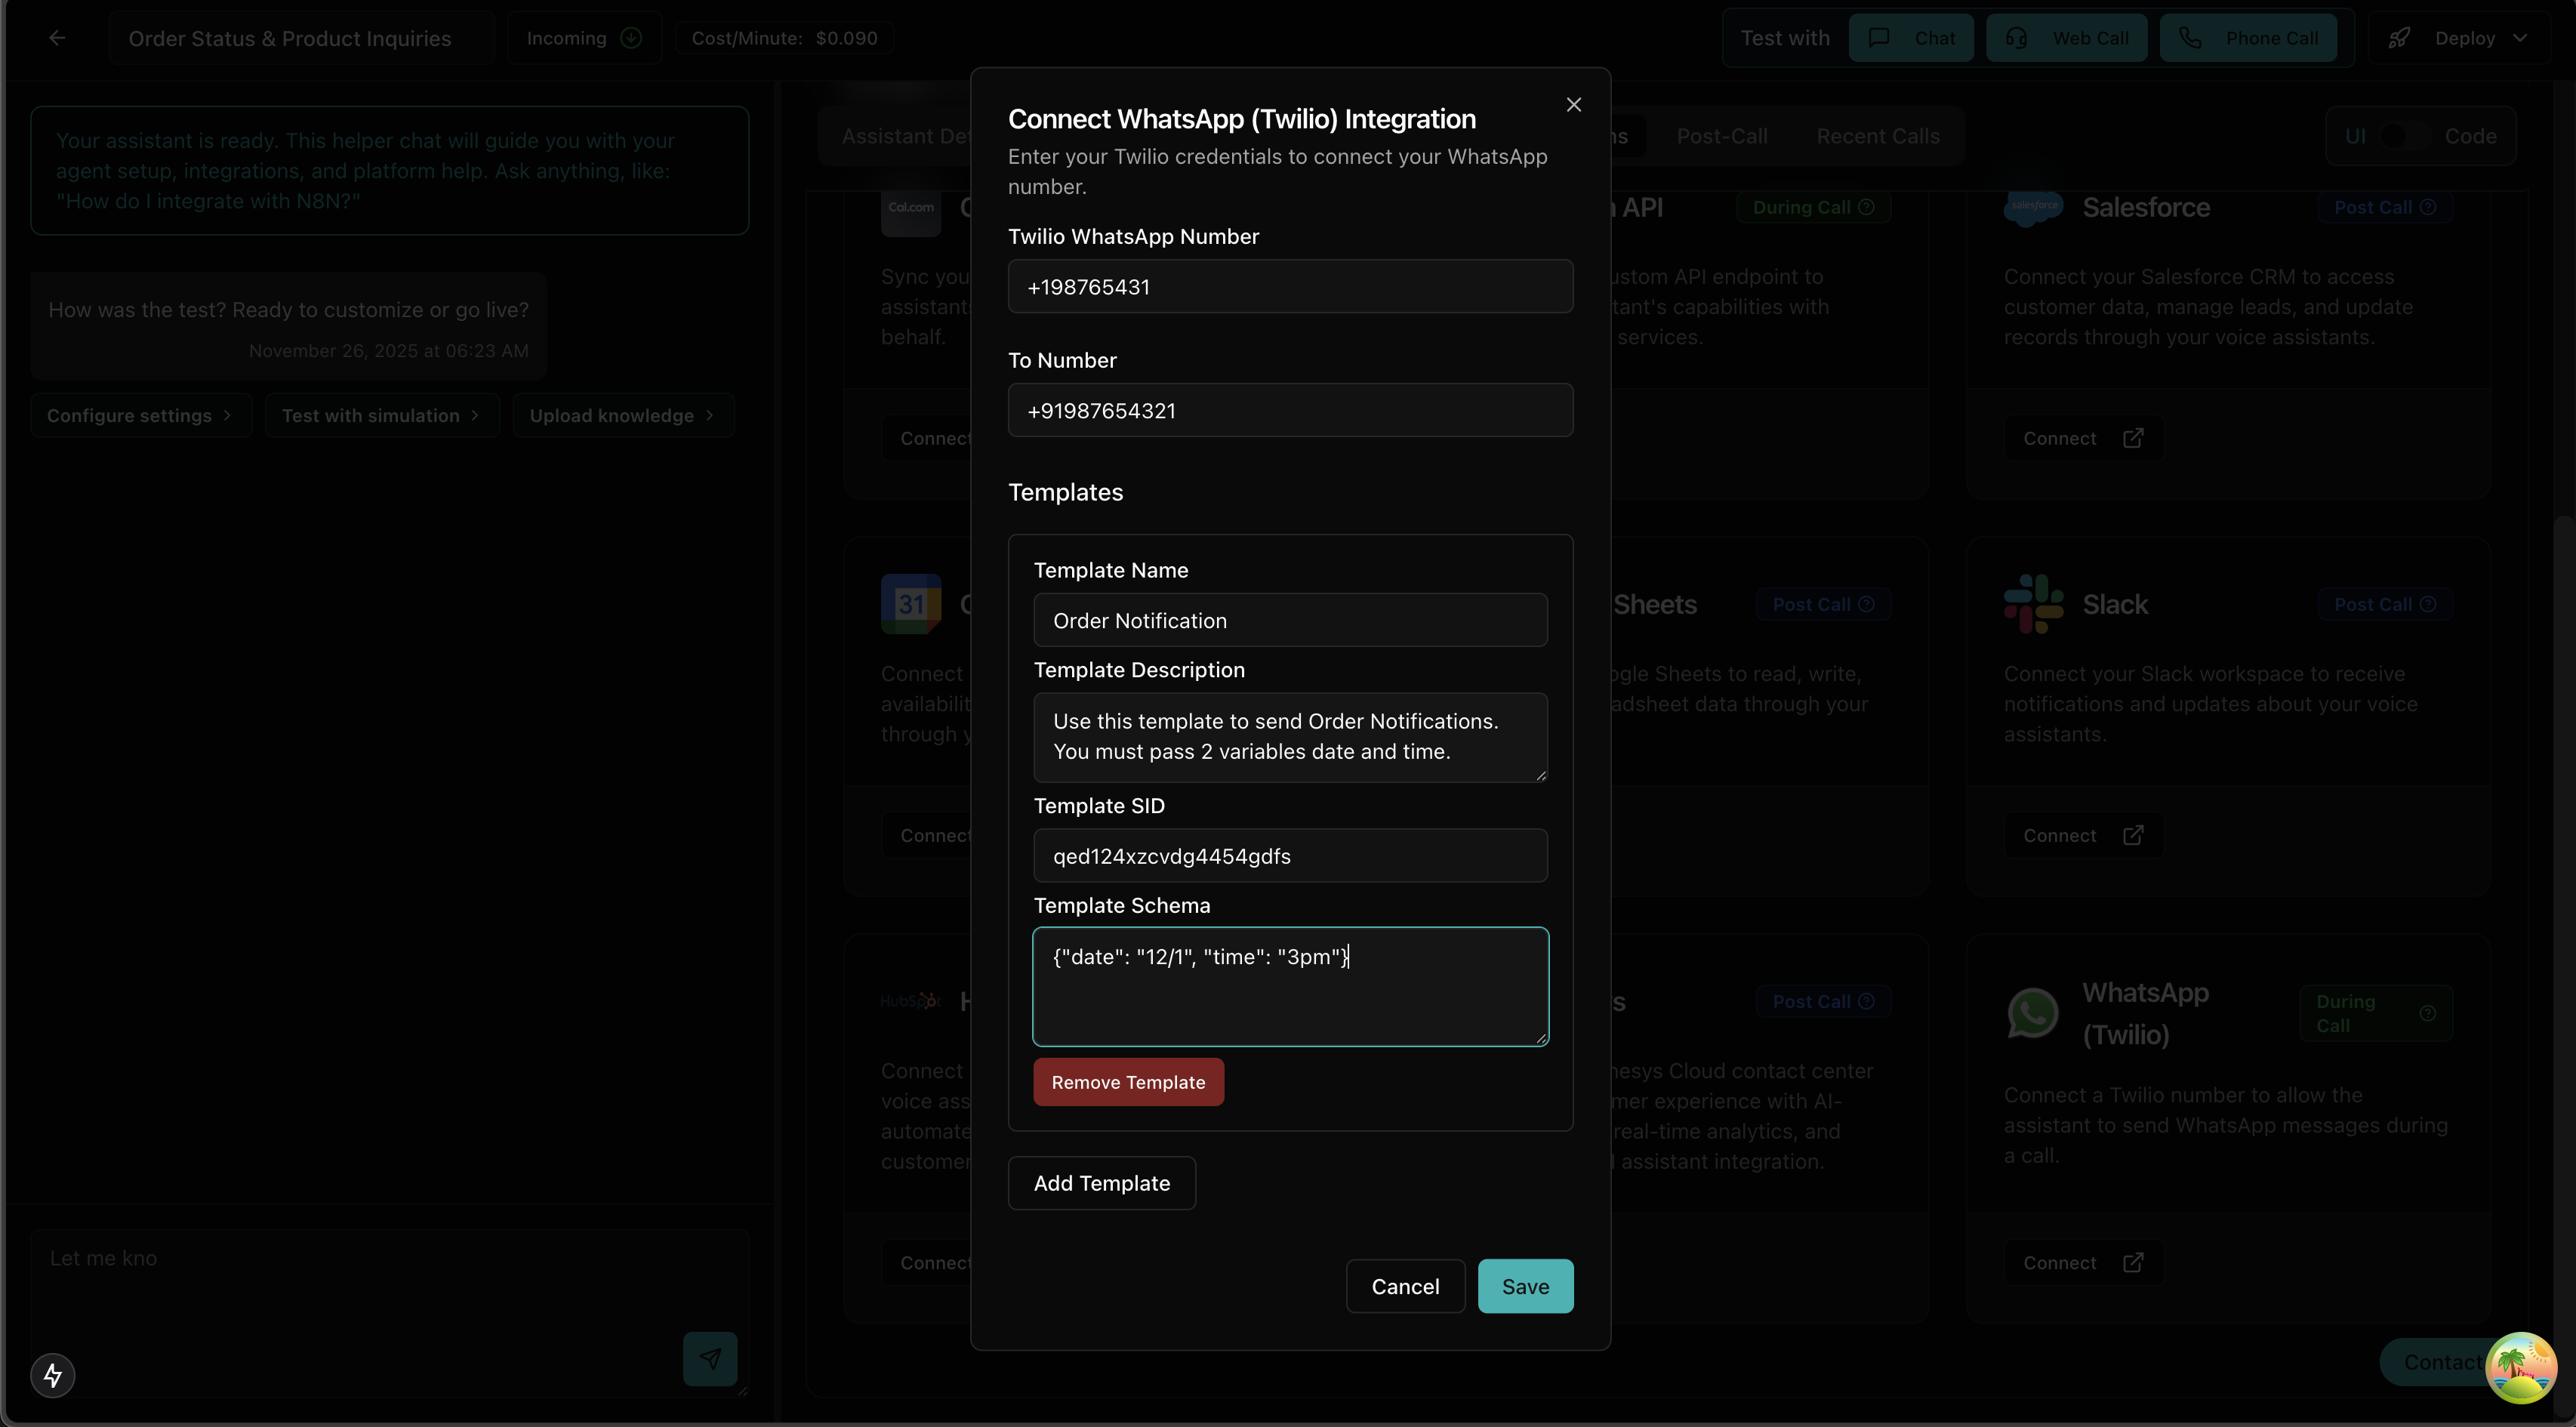This screenshot has height=1427, width=2576.
Task: Switch to the Post-Call tab
Action: 1721,136
